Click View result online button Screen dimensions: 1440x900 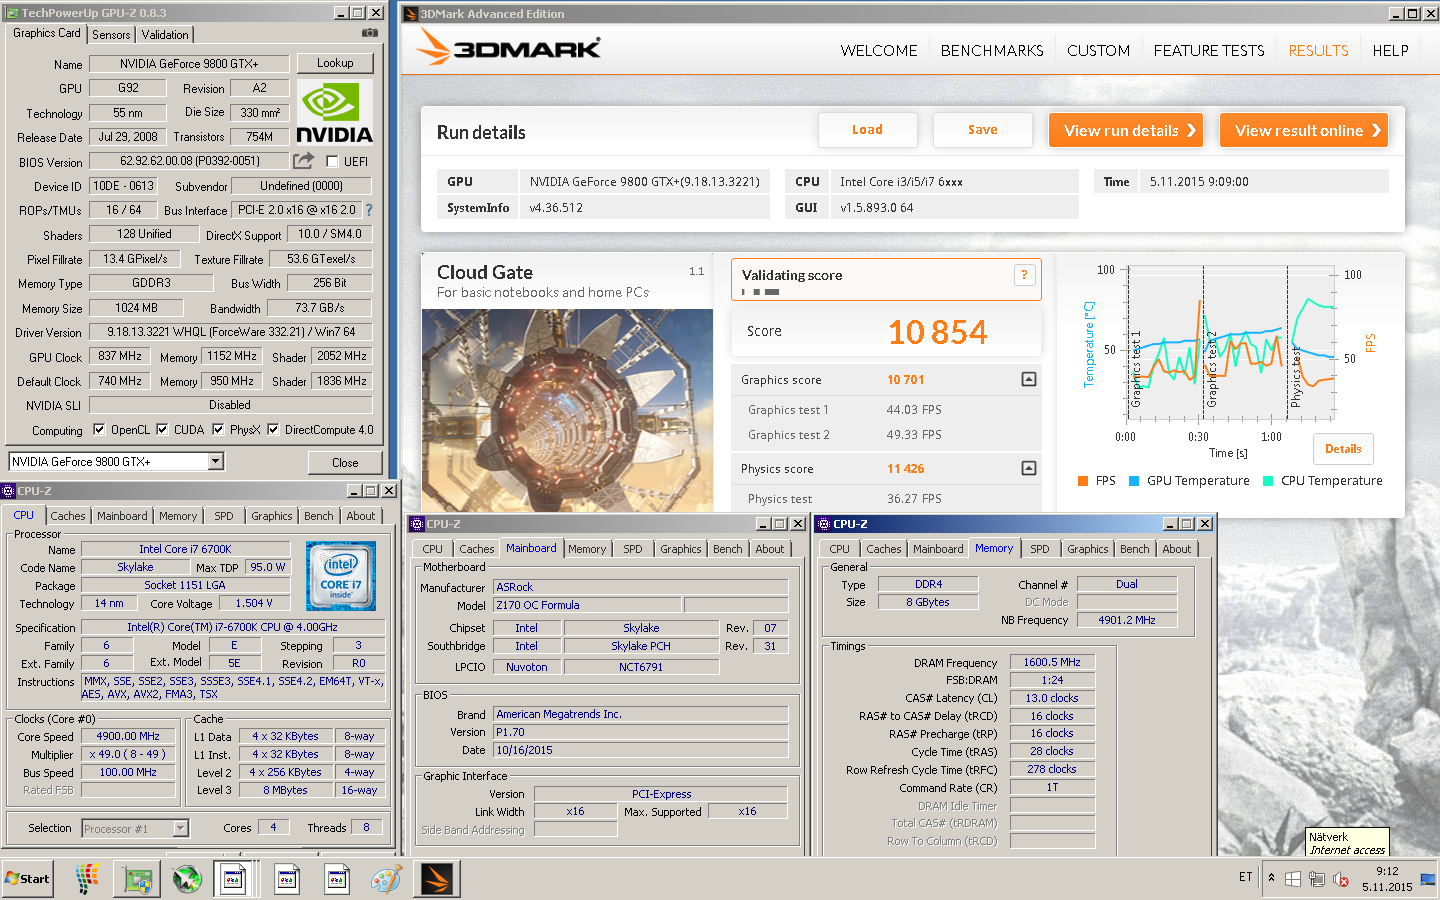click(1304, 130)
